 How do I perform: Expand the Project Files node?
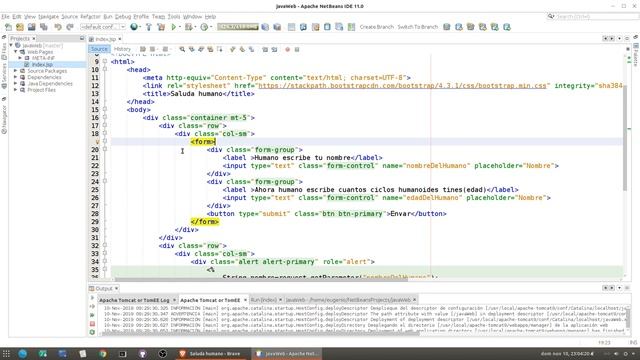pos(16,90)
